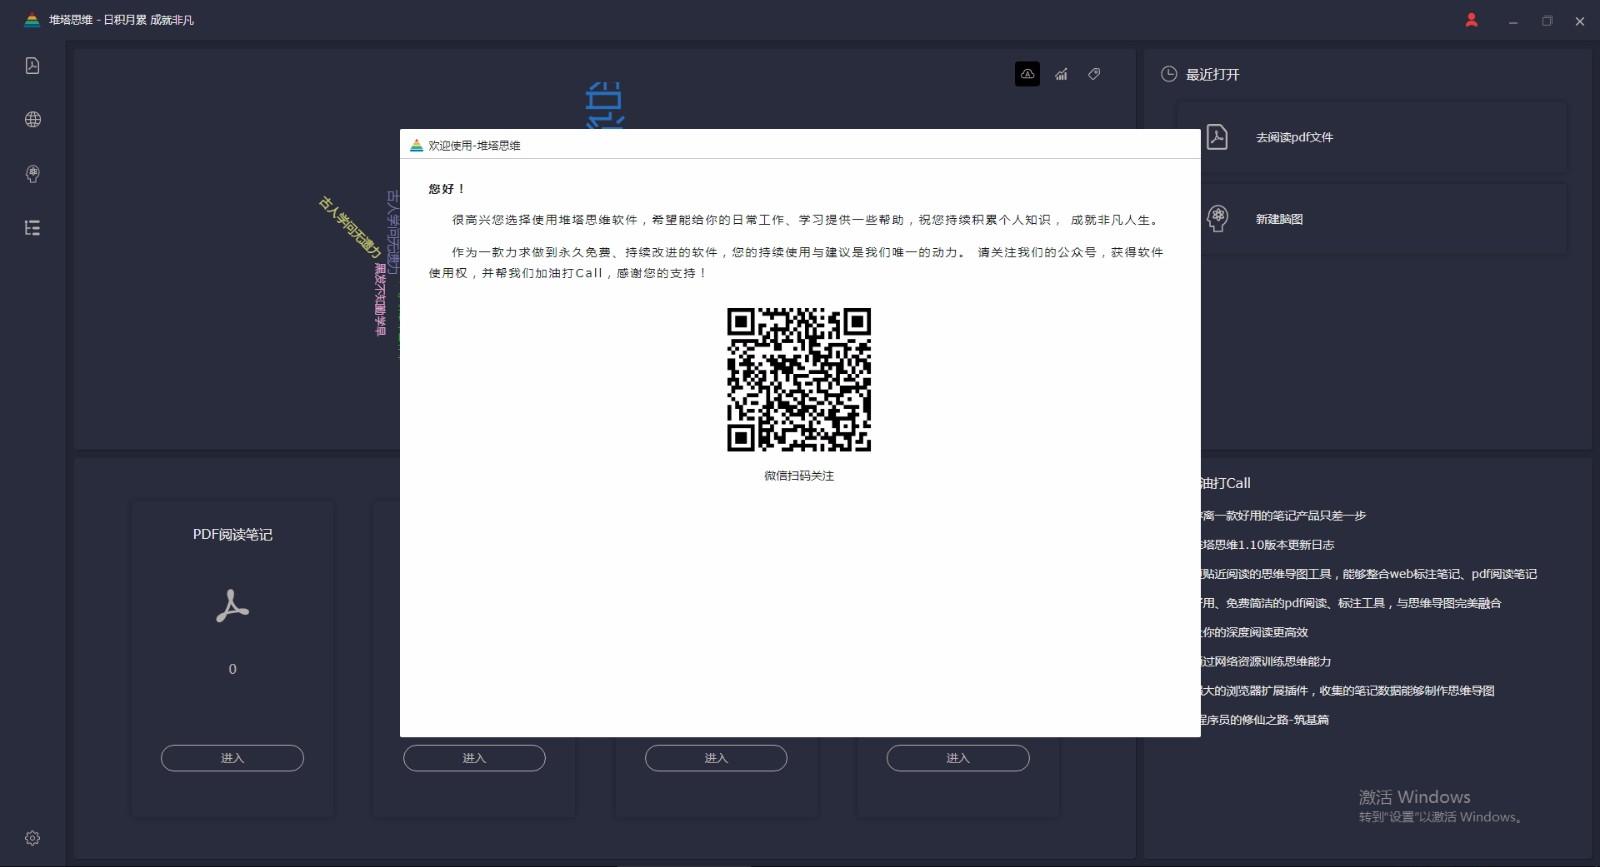Click the user account icon in the title bar
1600x867 pixels.
coord(1471,20)
